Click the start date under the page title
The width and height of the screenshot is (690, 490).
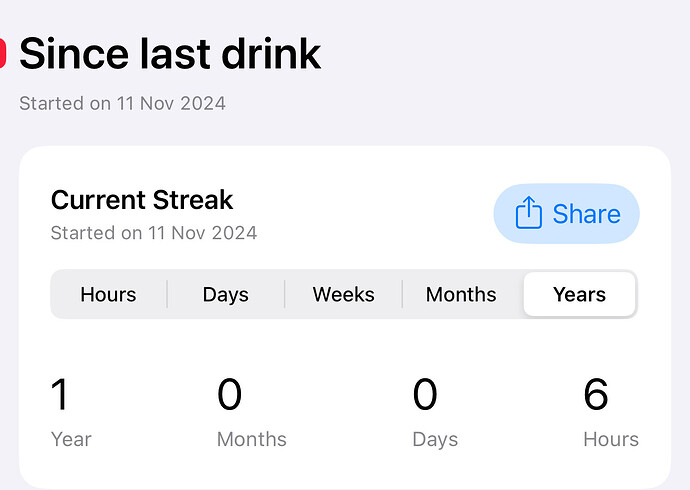click(x=122, y=103)
